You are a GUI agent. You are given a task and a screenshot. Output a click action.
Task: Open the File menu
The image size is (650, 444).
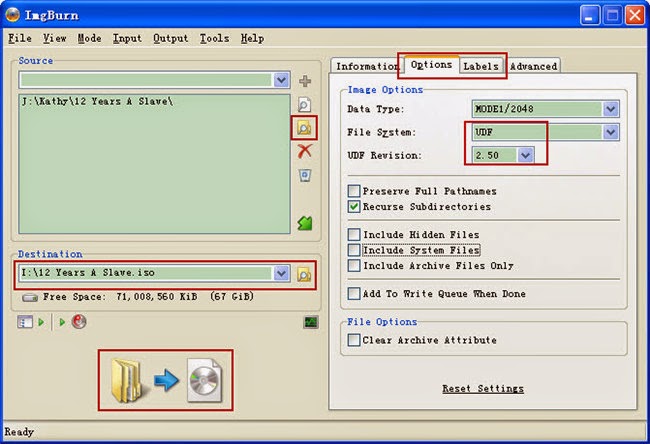20,38
